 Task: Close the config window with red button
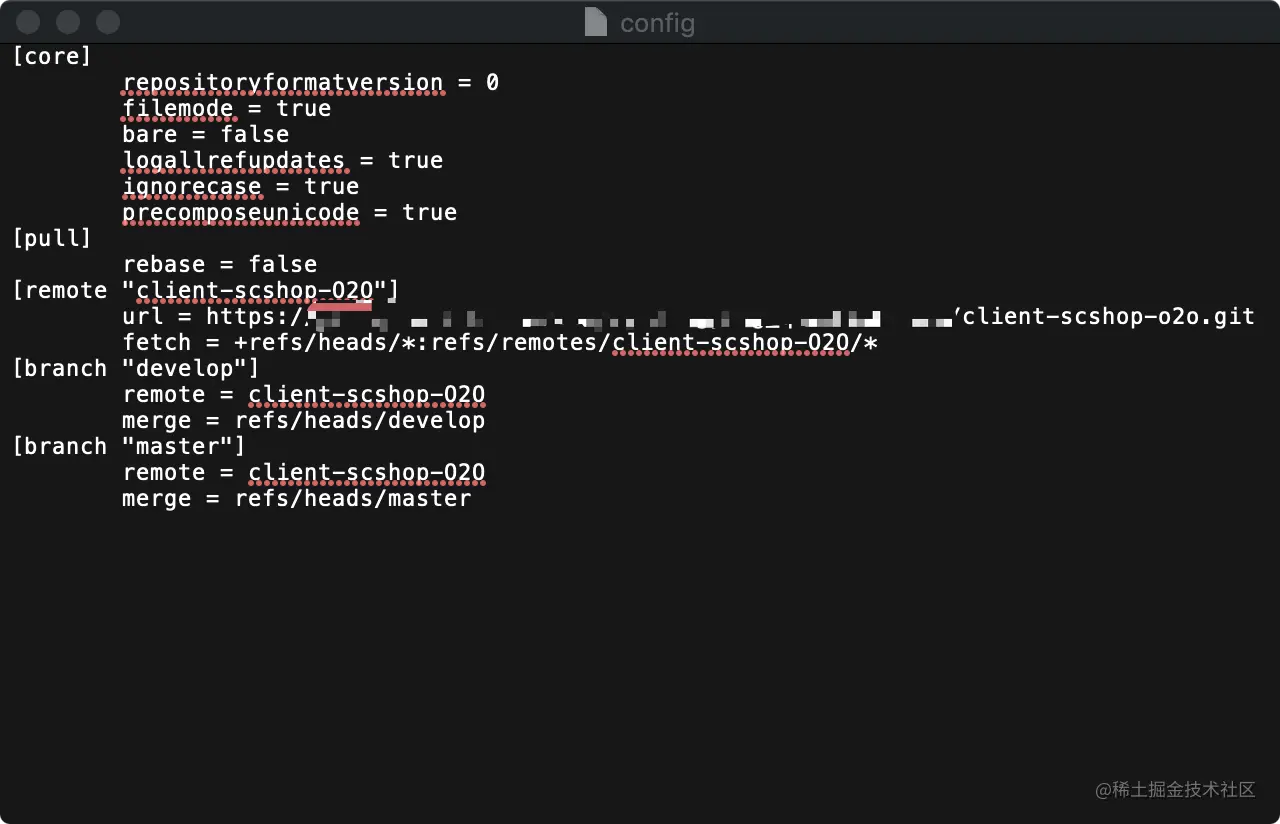(29, 22)
